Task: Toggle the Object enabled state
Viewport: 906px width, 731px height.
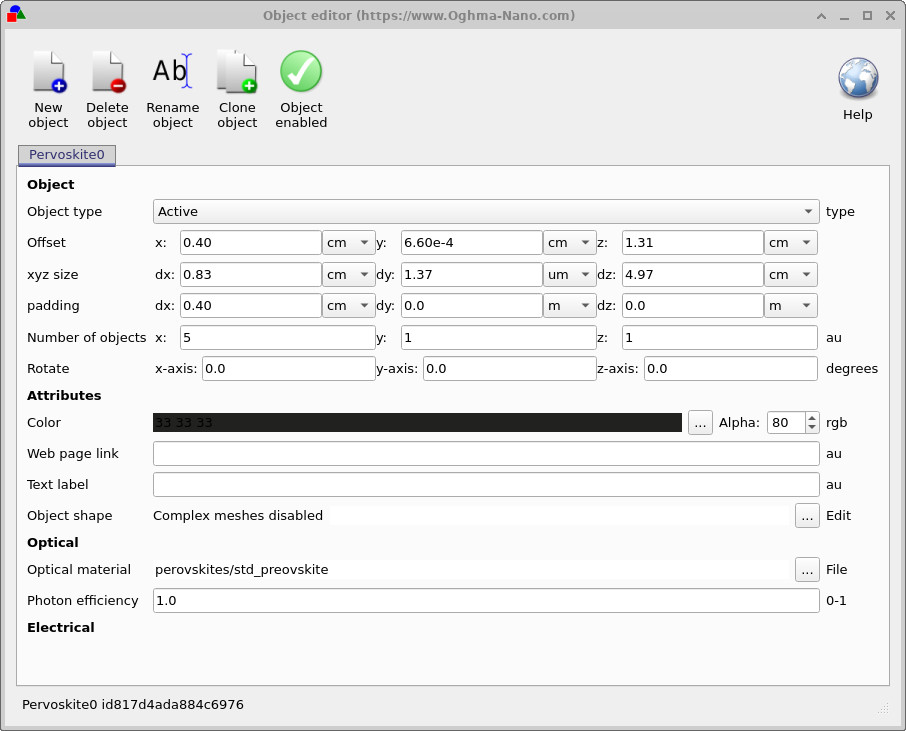Action: (300, 88)
